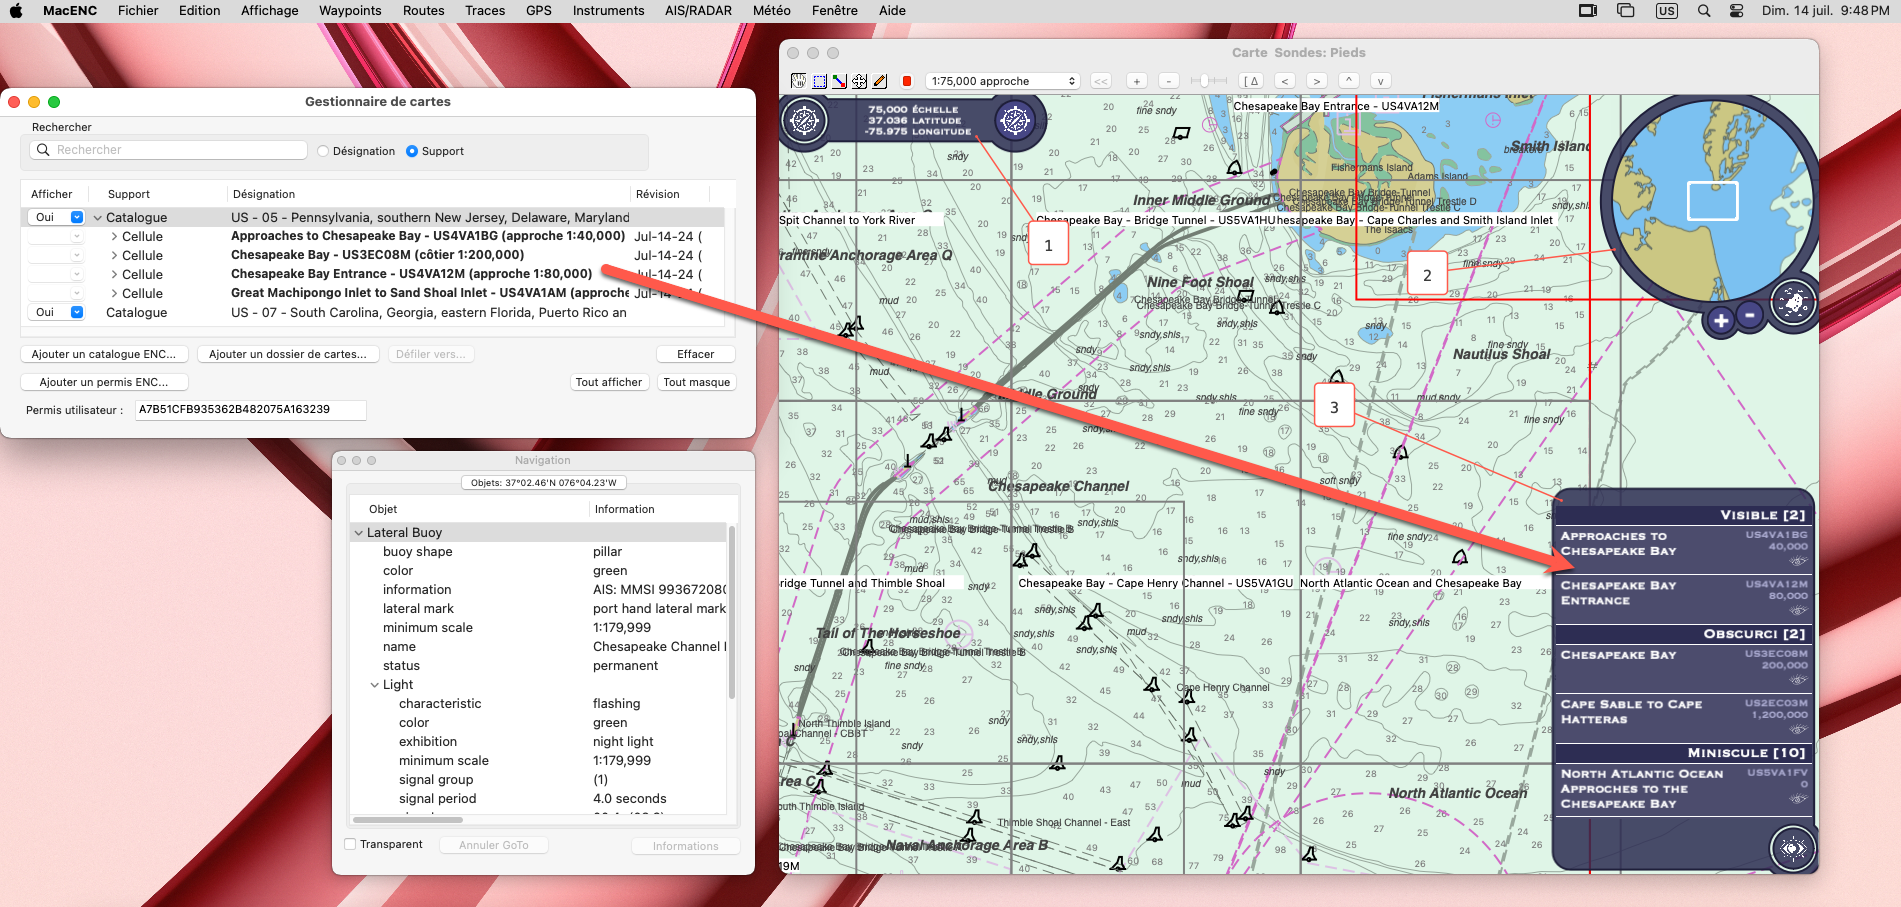Select the Support radio button

click(412, 151)
